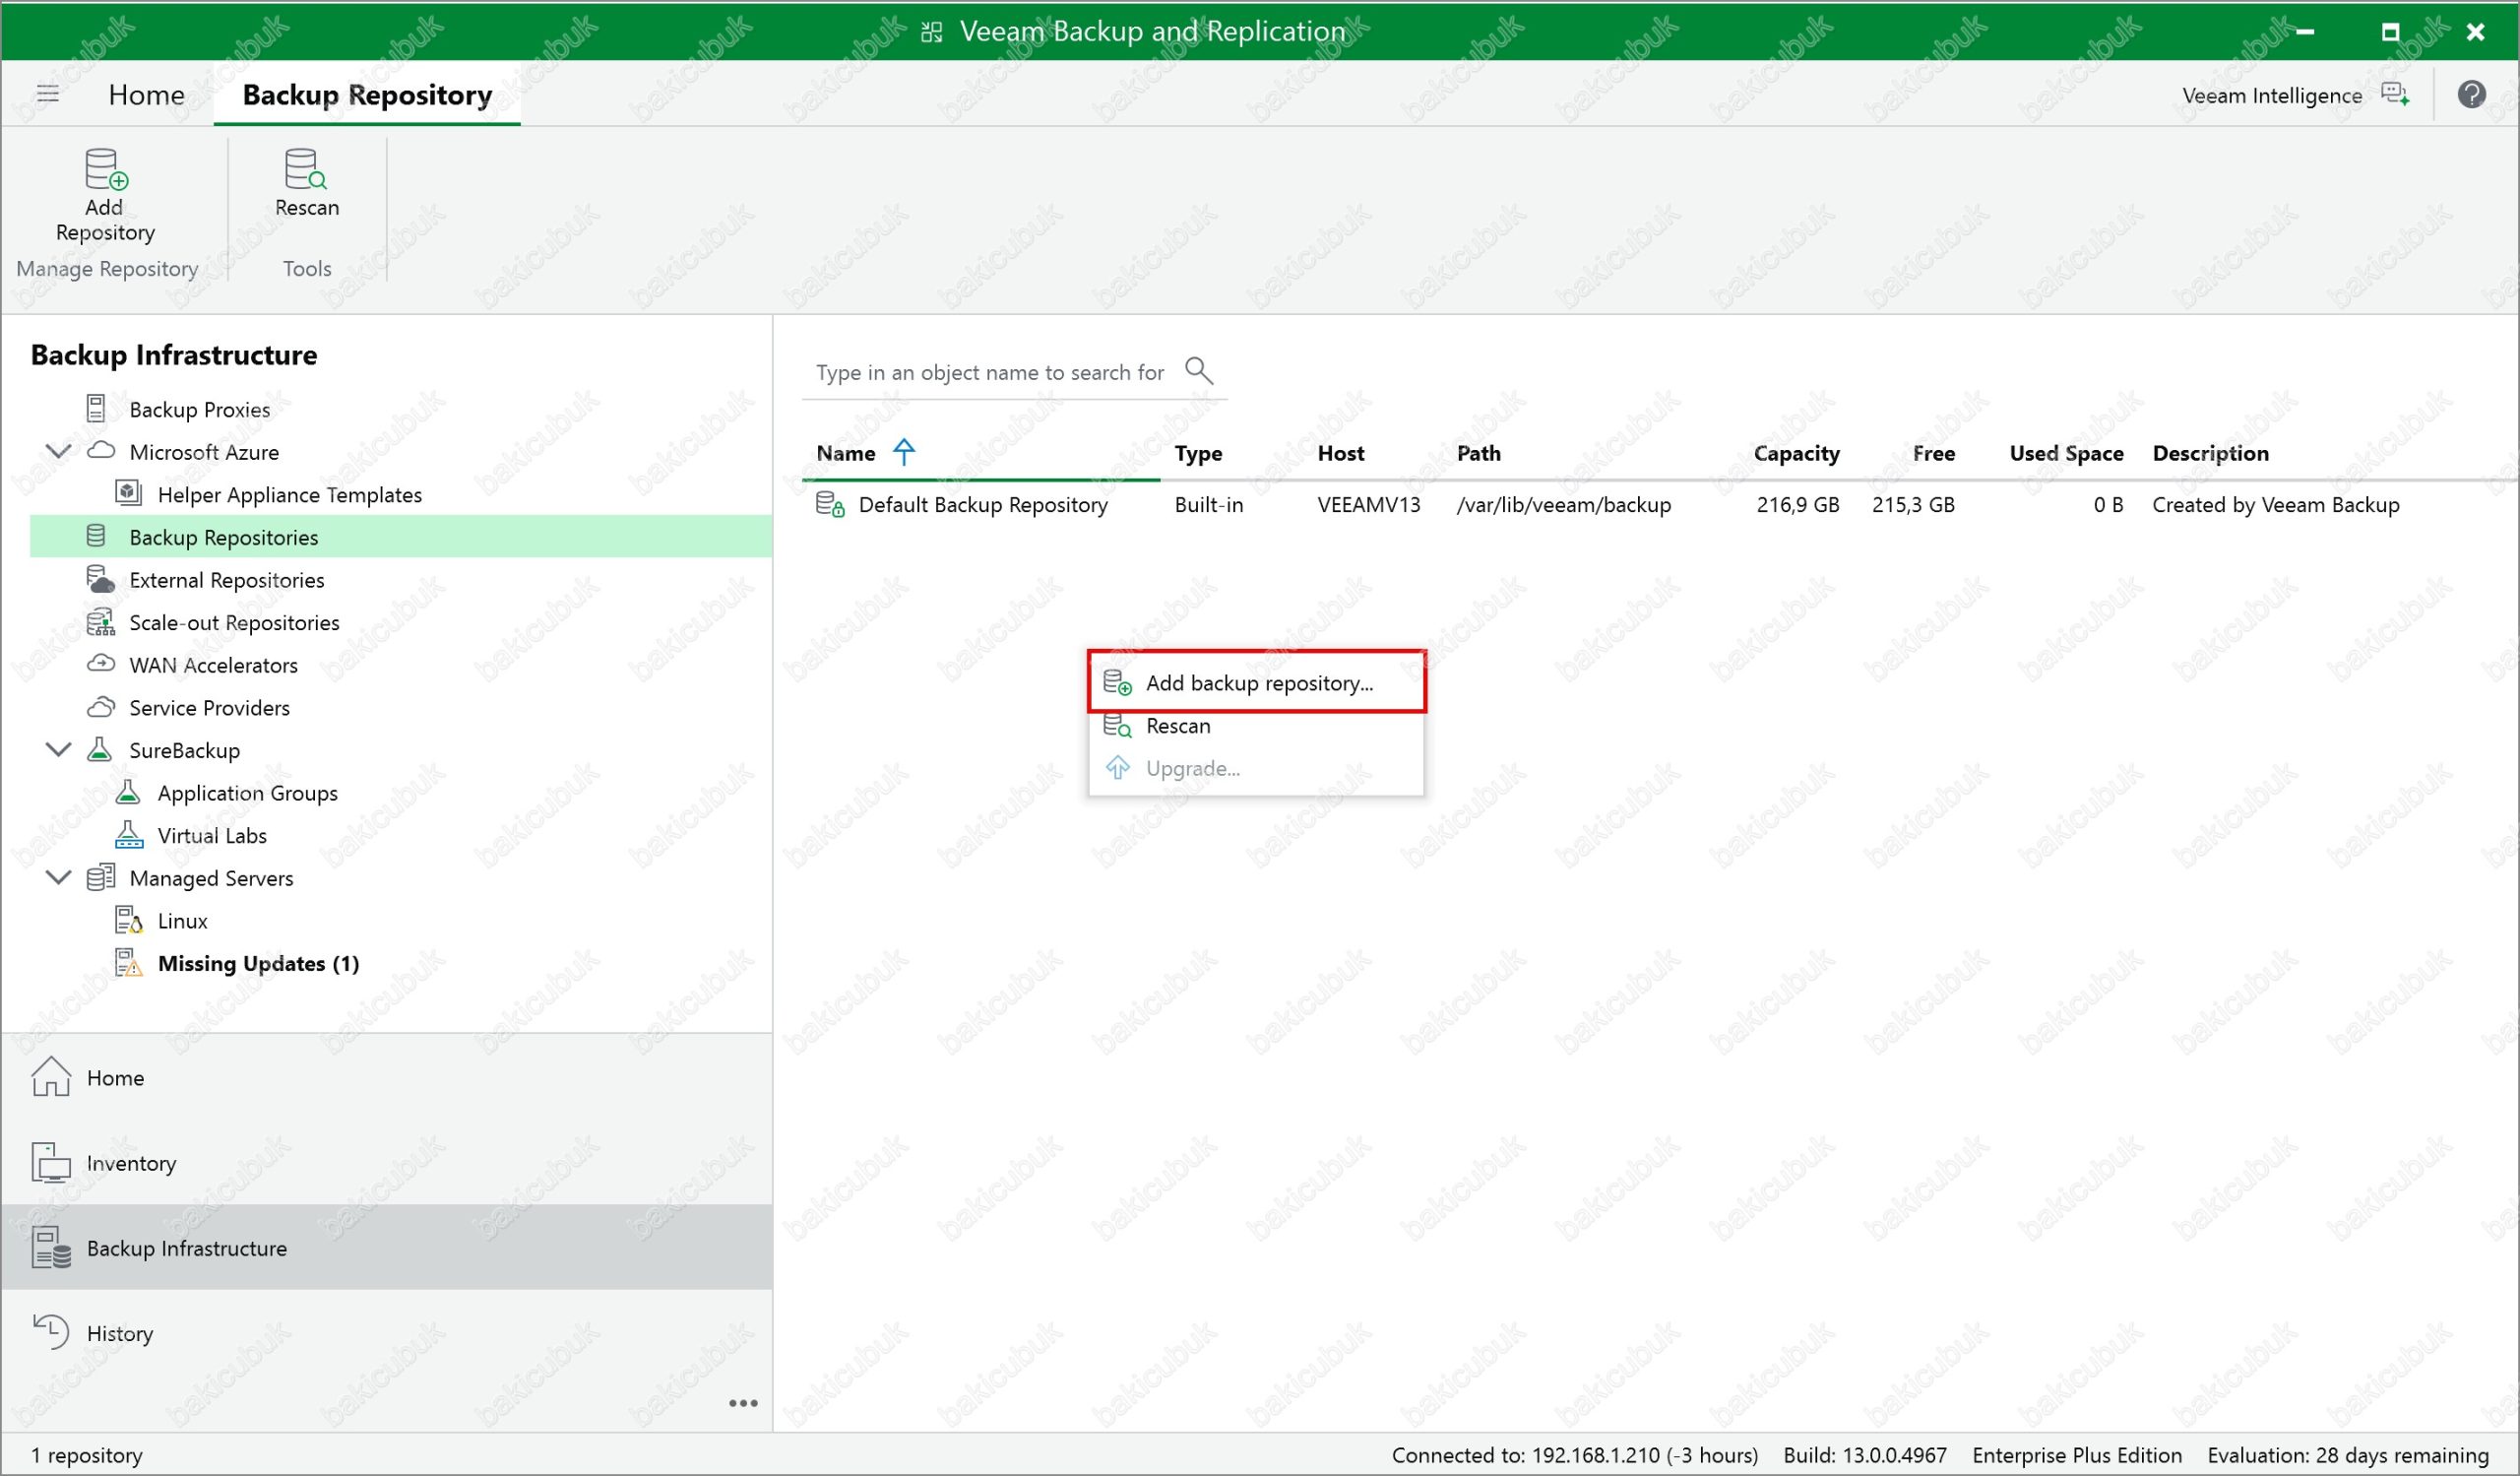Click the External Repositories icon
2520x1476 pixels.
coord(100,579)
